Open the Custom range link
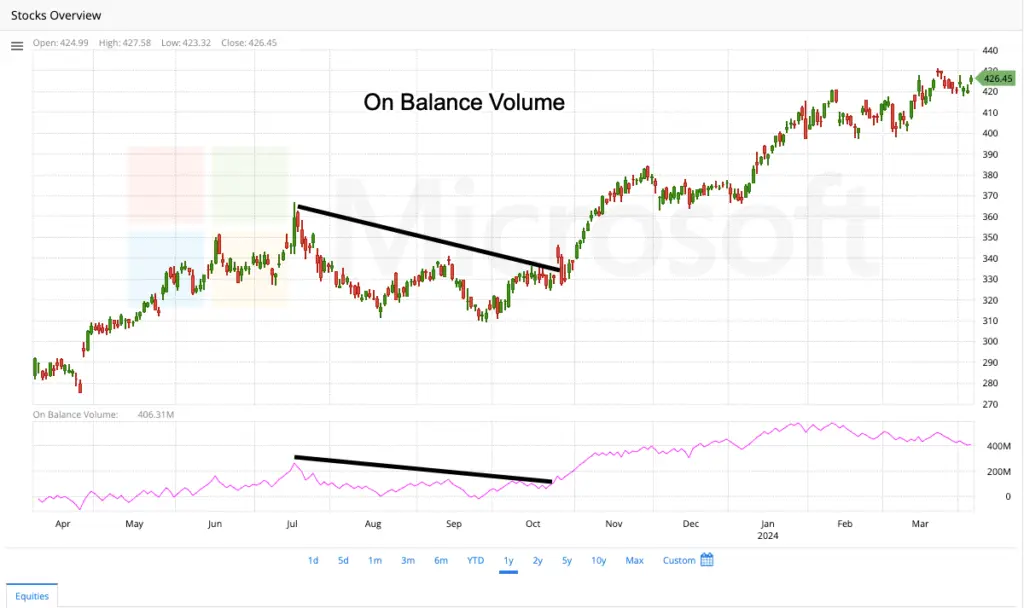Image resolution: width=1024 pixels, height=608 pixels. (x=679, y=560)
